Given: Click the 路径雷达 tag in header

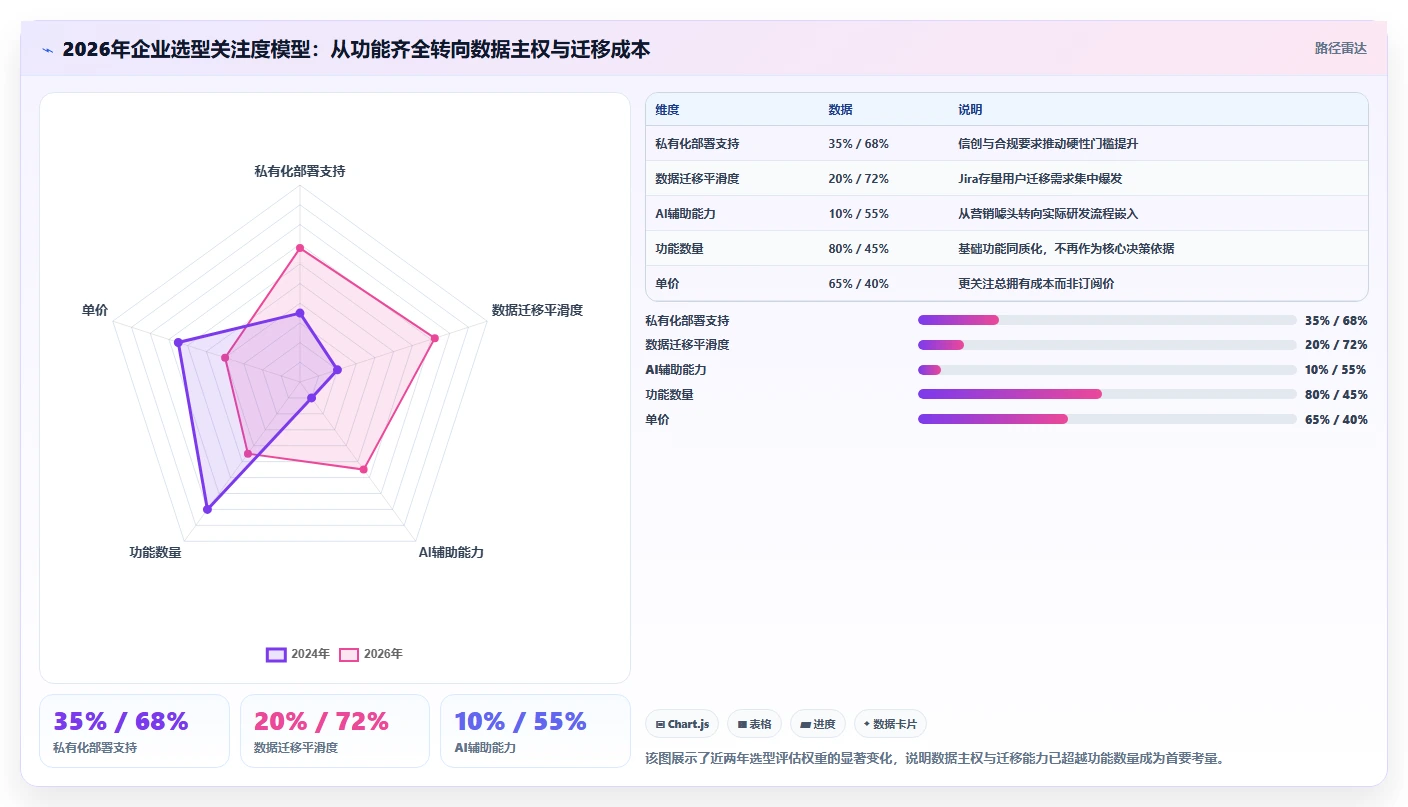Looking at the screenshot, I should [1340, 48].
